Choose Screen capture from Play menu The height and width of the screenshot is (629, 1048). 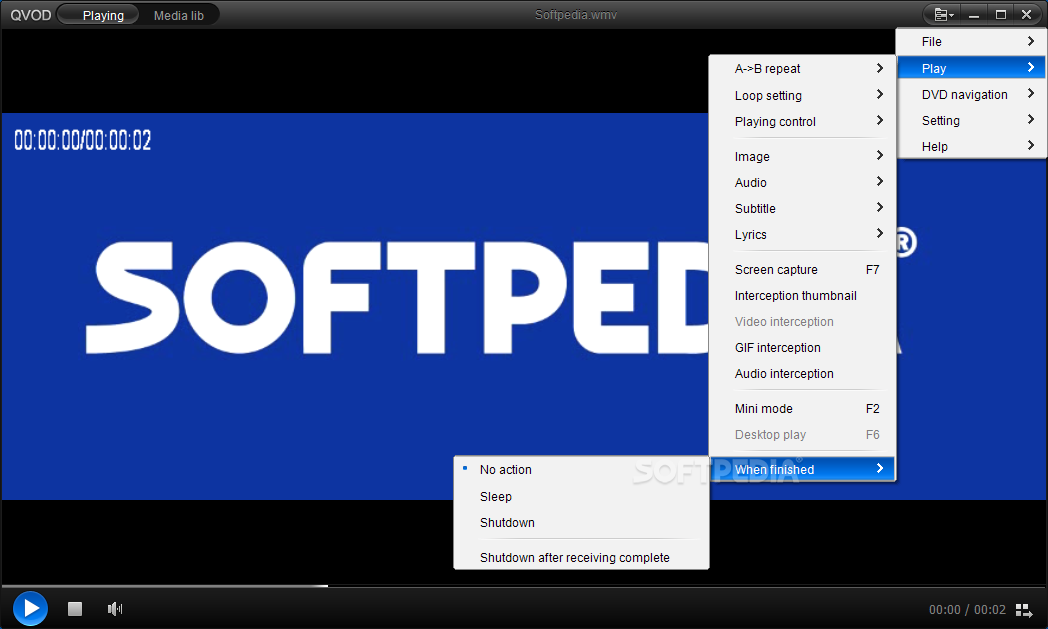pos(802,269)
